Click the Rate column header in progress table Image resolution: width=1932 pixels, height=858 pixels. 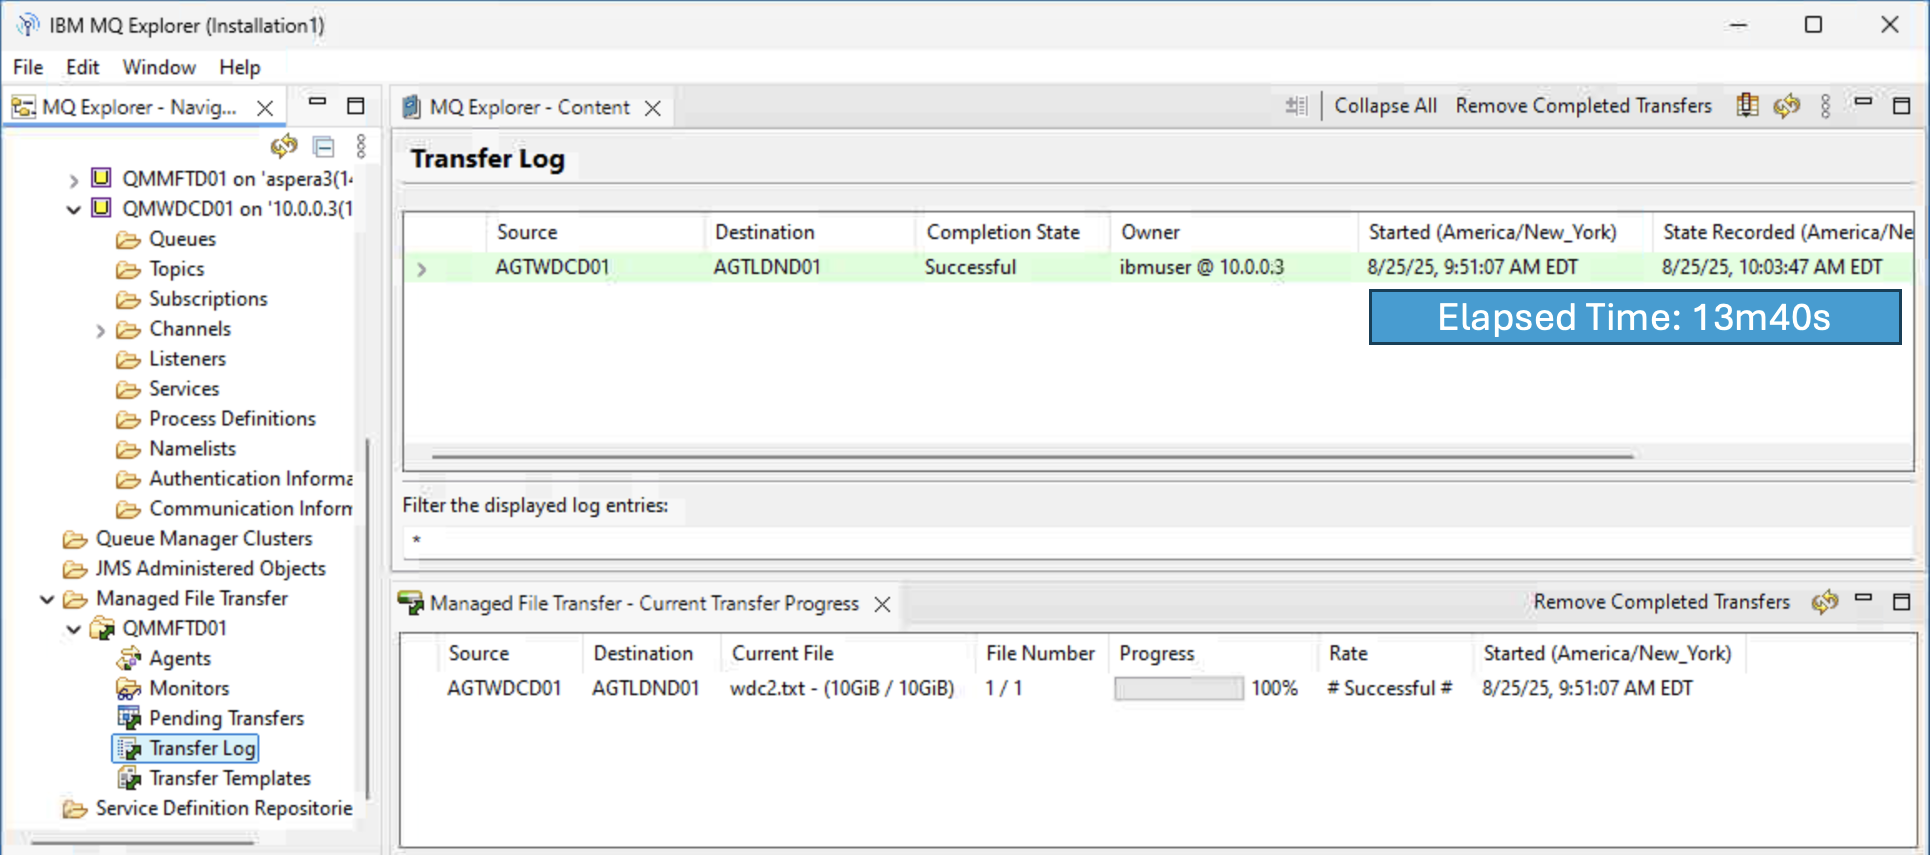coord(1394,653)
